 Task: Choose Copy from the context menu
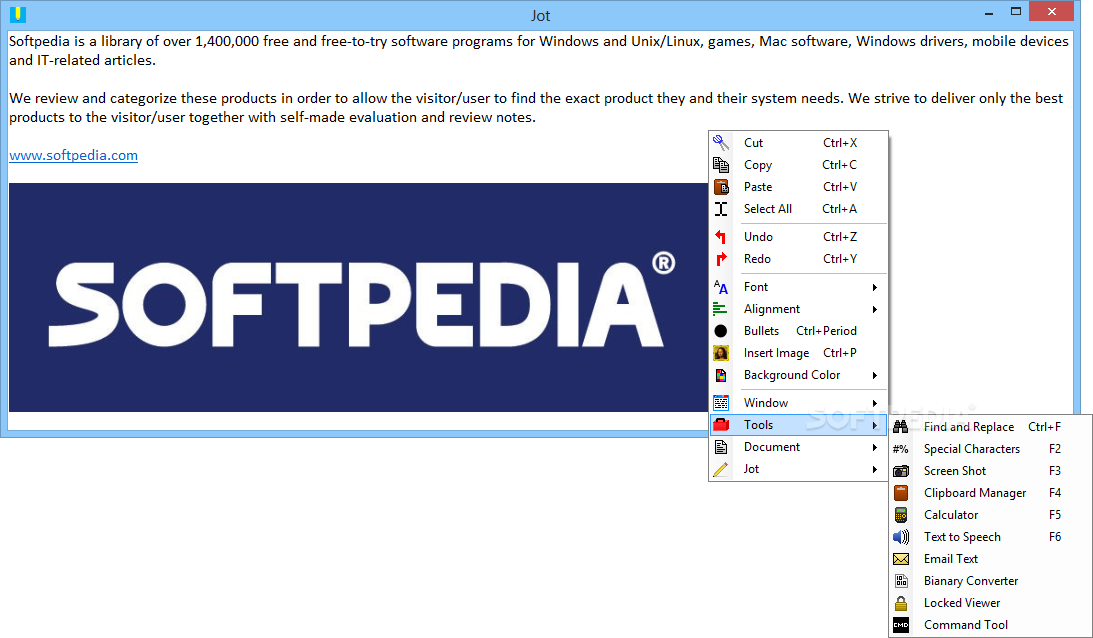(798, 165)
